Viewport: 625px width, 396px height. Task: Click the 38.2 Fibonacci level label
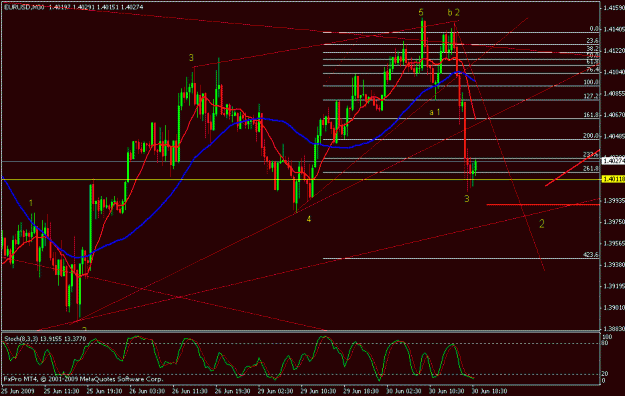[592, 49]
